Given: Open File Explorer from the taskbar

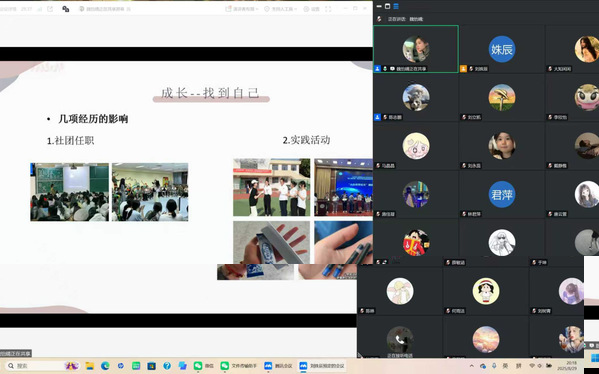Looking at the screenshot, I should click(x=90, y=366).
